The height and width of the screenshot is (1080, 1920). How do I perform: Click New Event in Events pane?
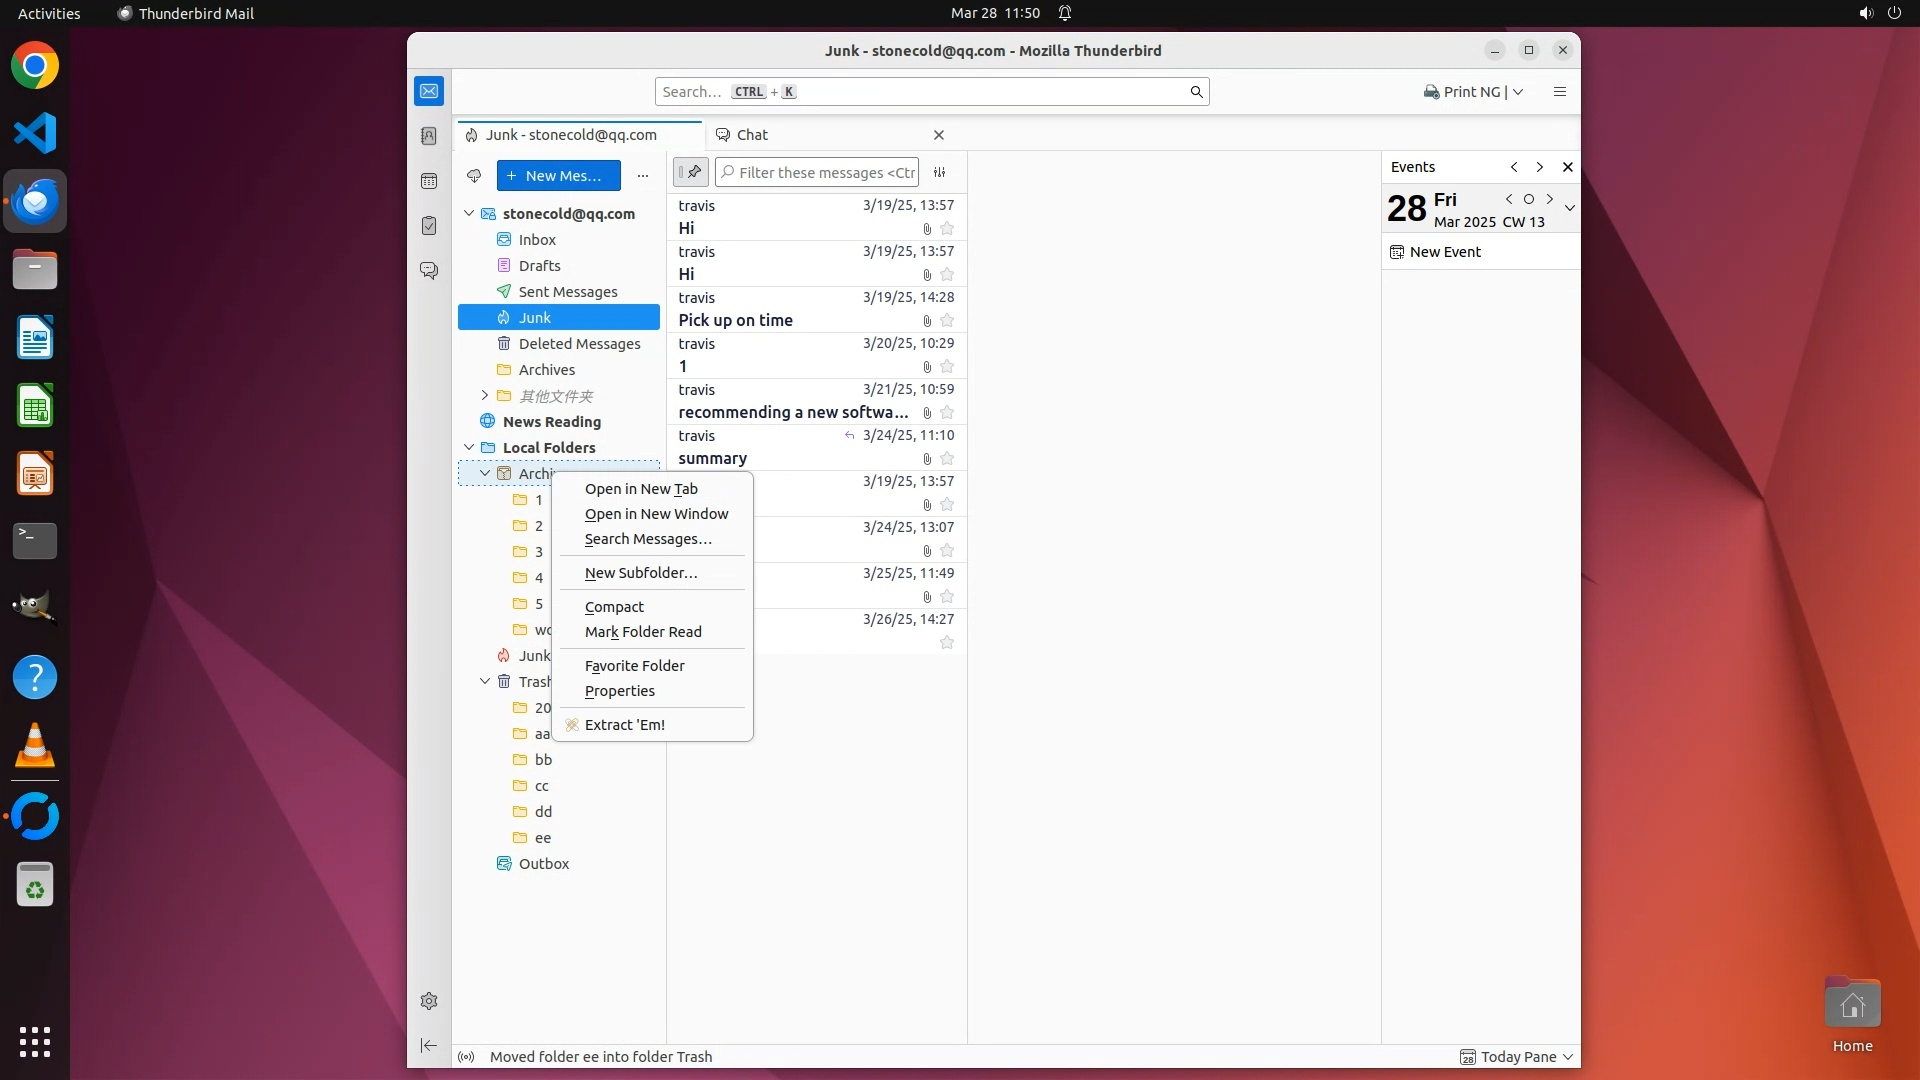click(1444, 252)
